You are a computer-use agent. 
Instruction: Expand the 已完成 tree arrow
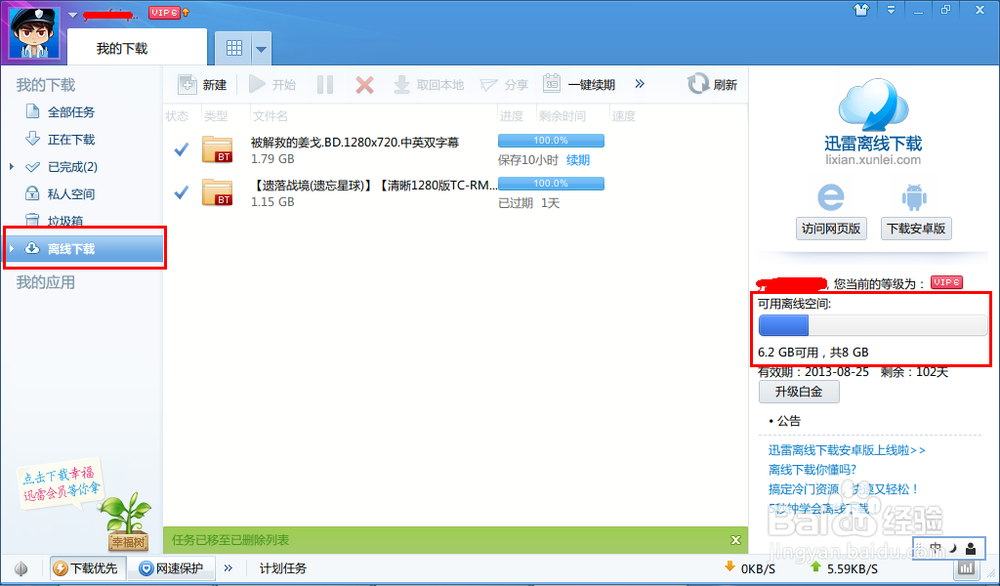11,166
